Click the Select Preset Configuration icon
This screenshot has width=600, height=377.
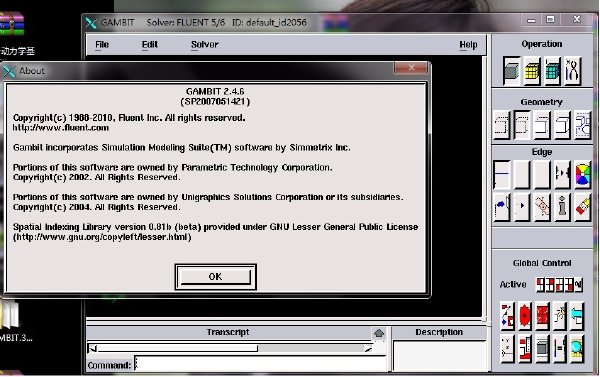(x=543, y=316)
